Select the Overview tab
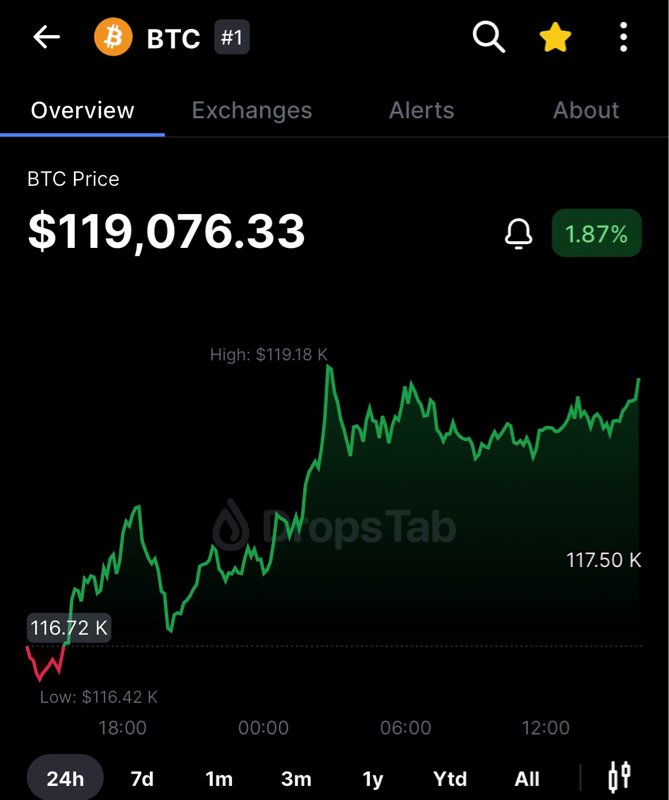This screenshot has width=669, height=800. click(82, 110)
